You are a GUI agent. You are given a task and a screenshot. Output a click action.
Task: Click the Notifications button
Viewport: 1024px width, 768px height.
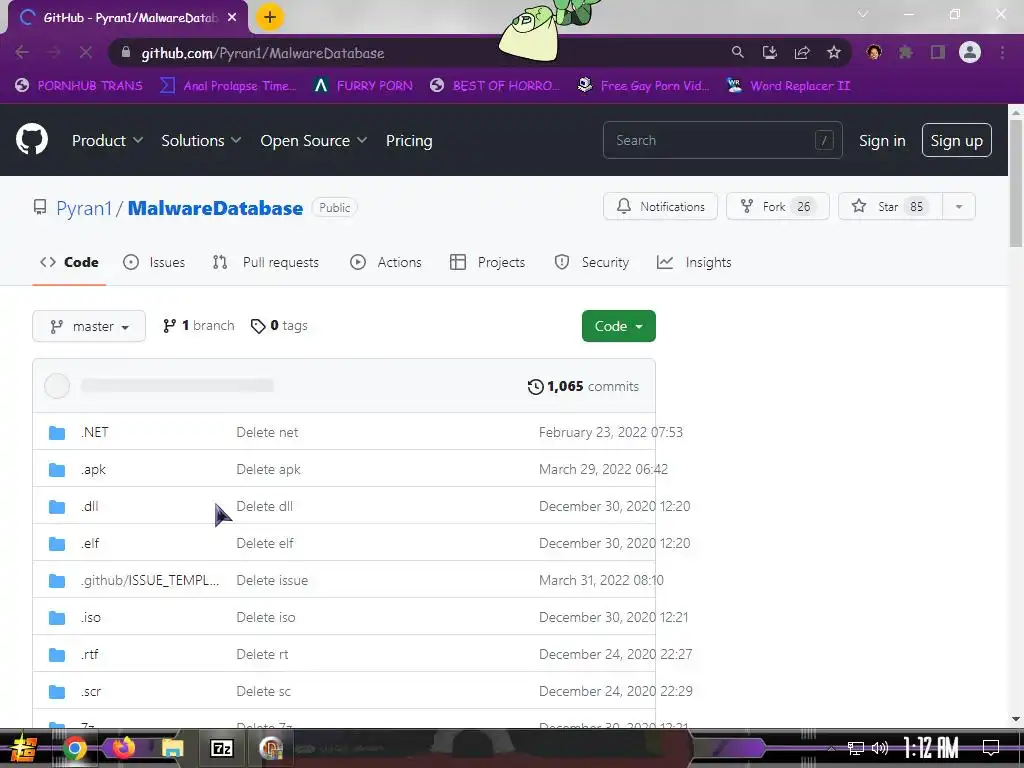pos(660,206)
